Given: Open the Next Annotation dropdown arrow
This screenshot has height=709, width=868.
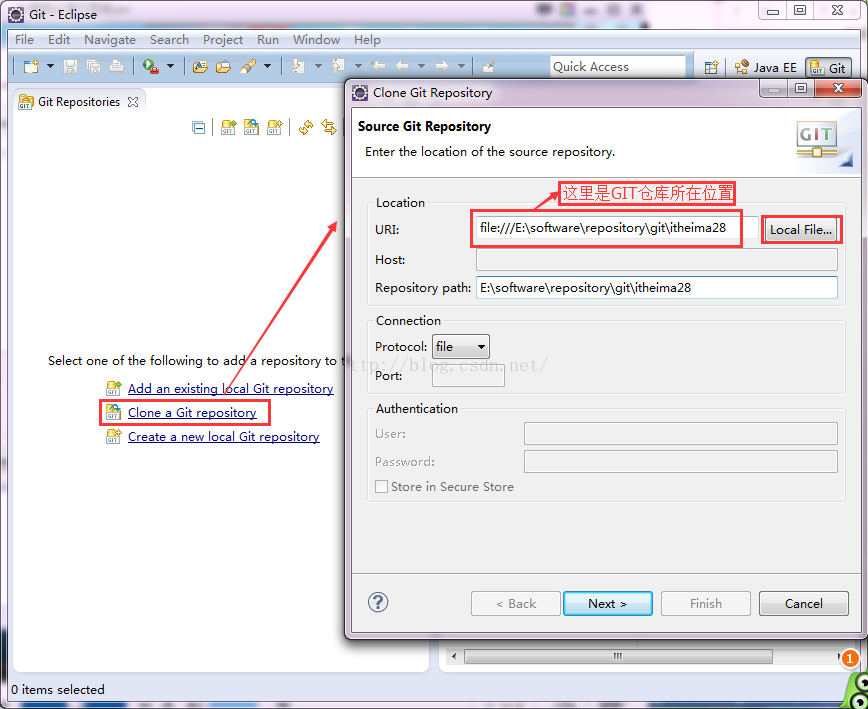Looking at the screenshot, I should (318, 66).
